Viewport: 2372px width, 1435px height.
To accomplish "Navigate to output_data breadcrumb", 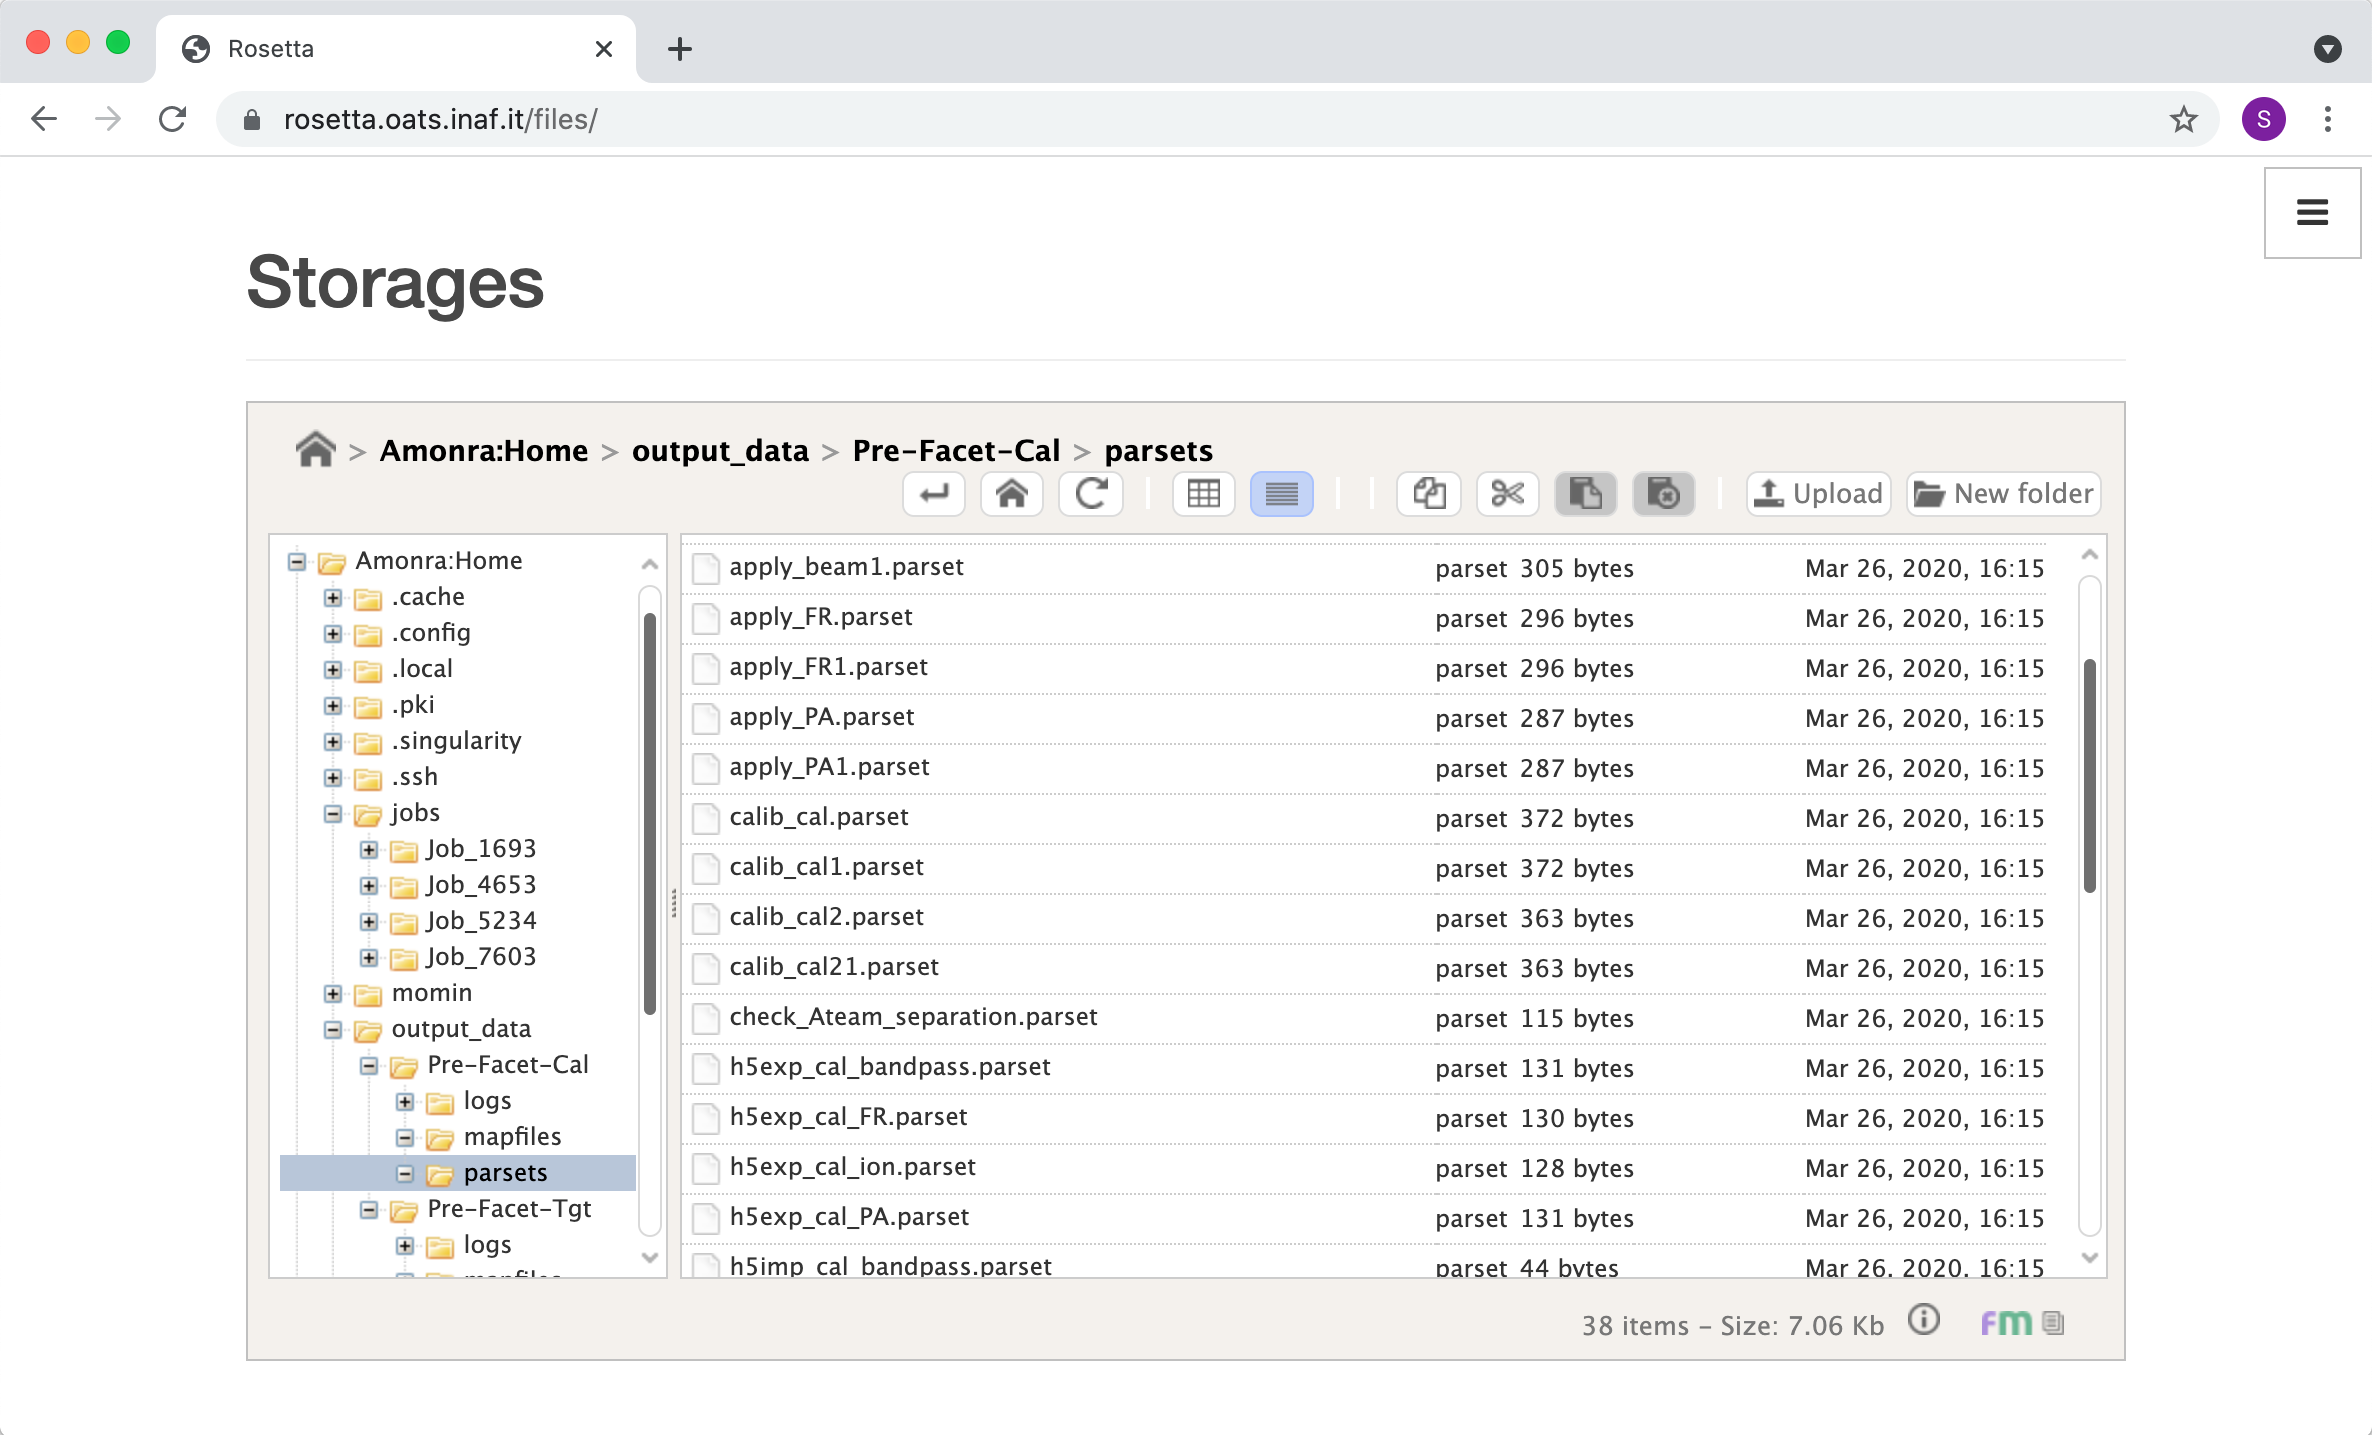I will pyautogui.click(x=720, y=451).
